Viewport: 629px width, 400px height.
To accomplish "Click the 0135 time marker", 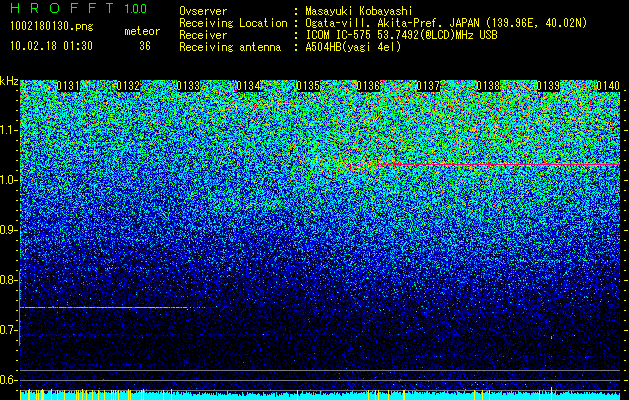I will tap(308, 86).
